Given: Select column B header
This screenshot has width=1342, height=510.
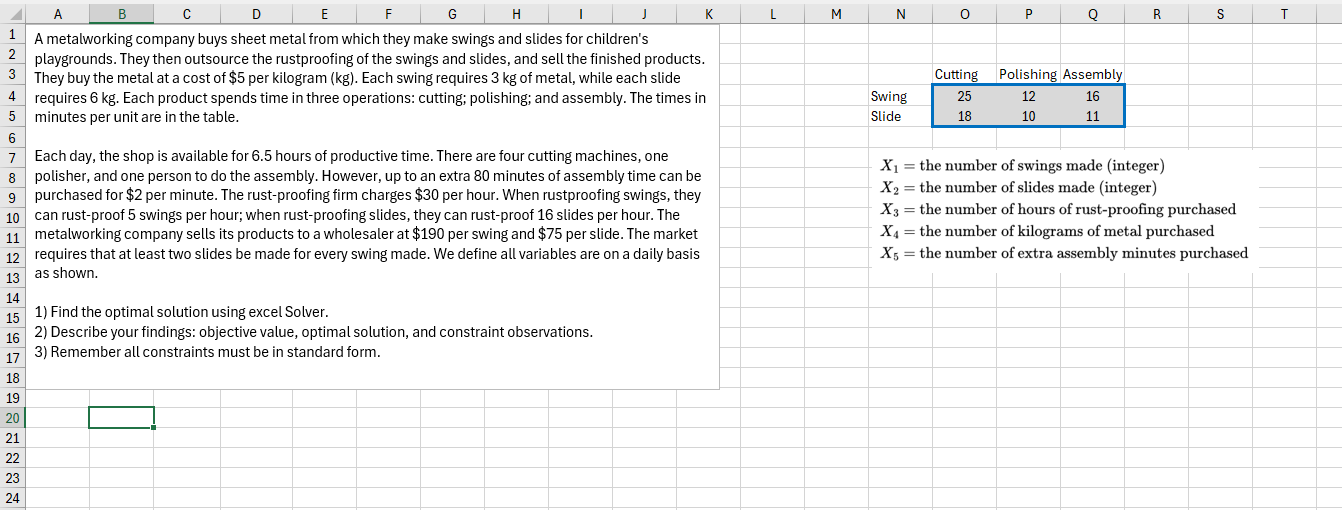Looking at the screenshot, I should coord(121,13).
